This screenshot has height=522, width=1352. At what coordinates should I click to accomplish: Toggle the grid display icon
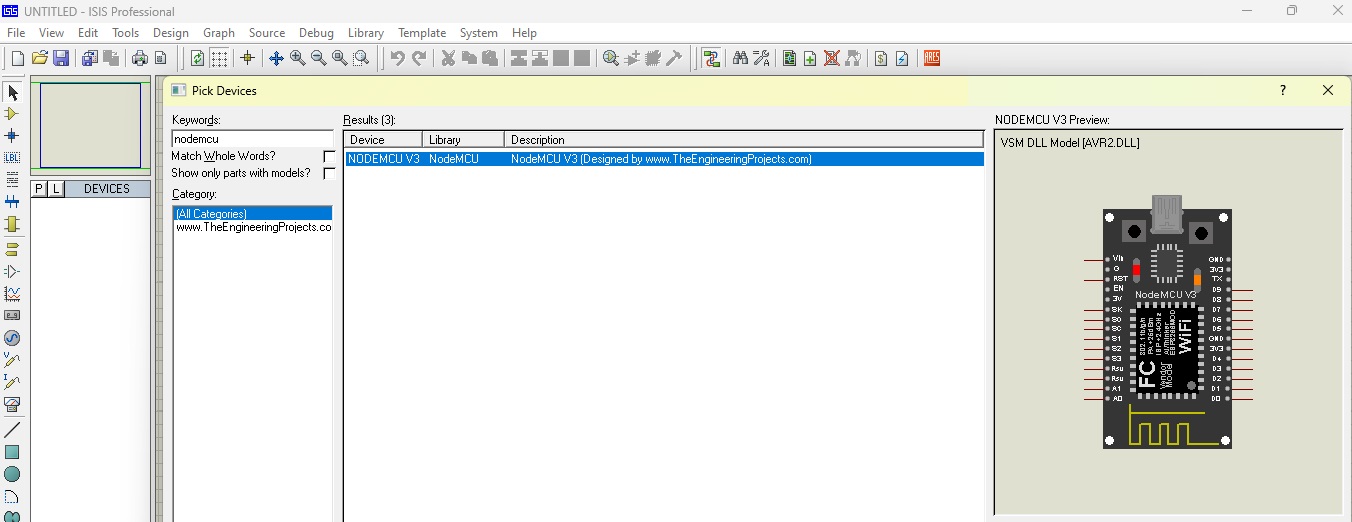pos(219,58)
